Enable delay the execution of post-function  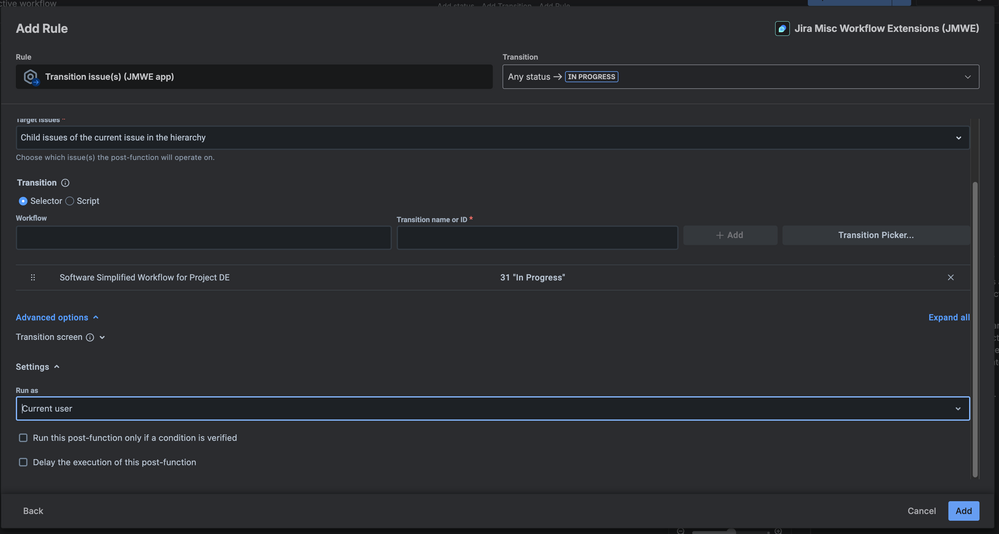pos(23,463)
